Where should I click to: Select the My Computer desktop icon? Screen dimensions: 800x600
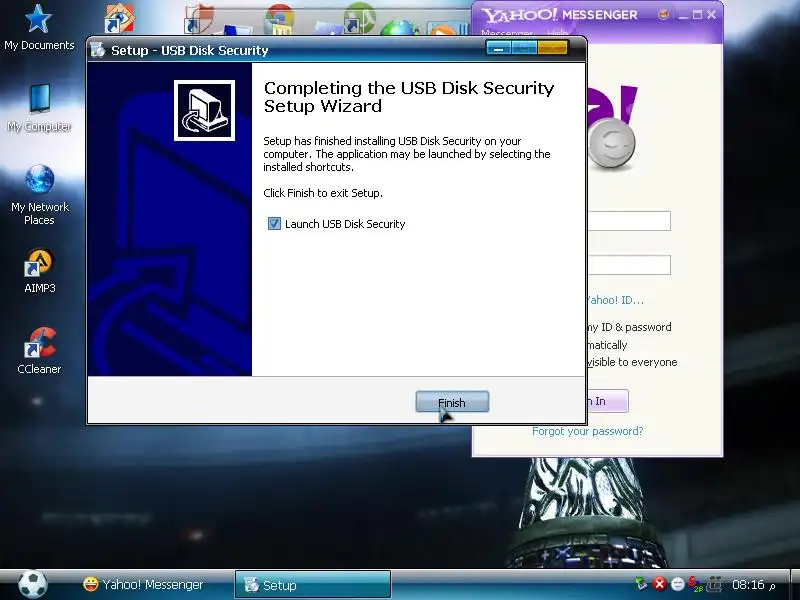39,108
